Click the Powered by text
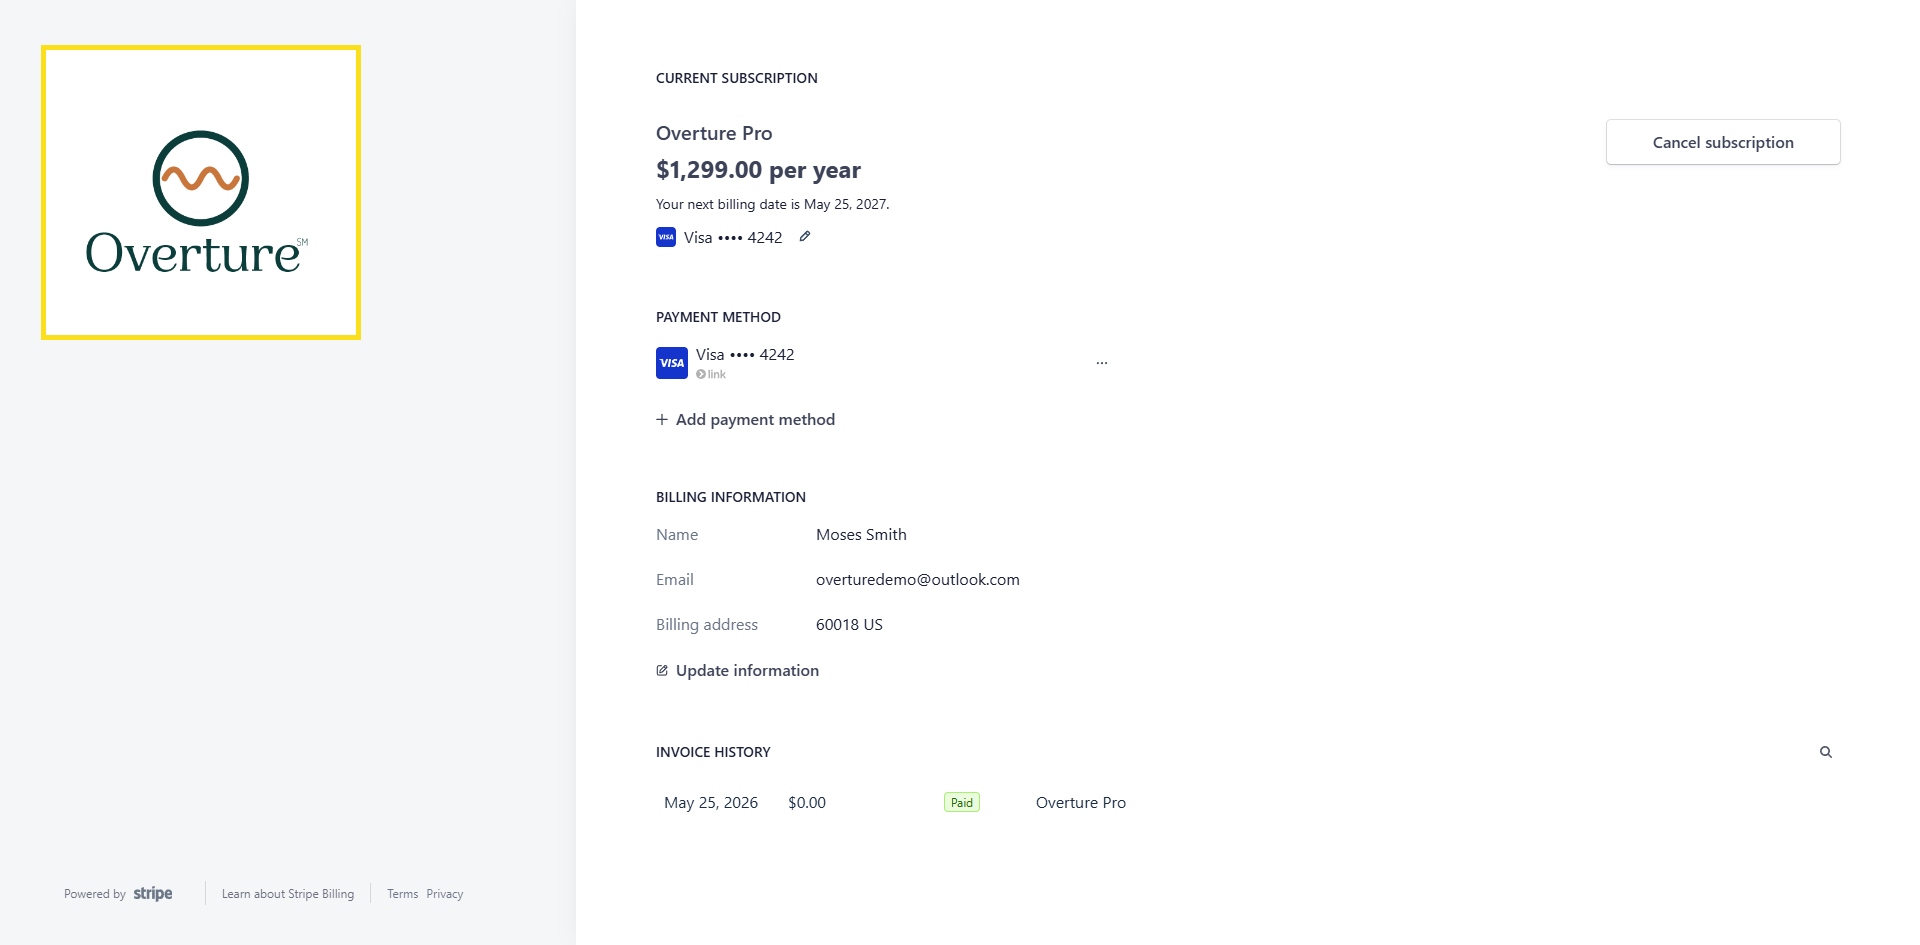This screenshot has height=945, width=1920. click(95, 894)
